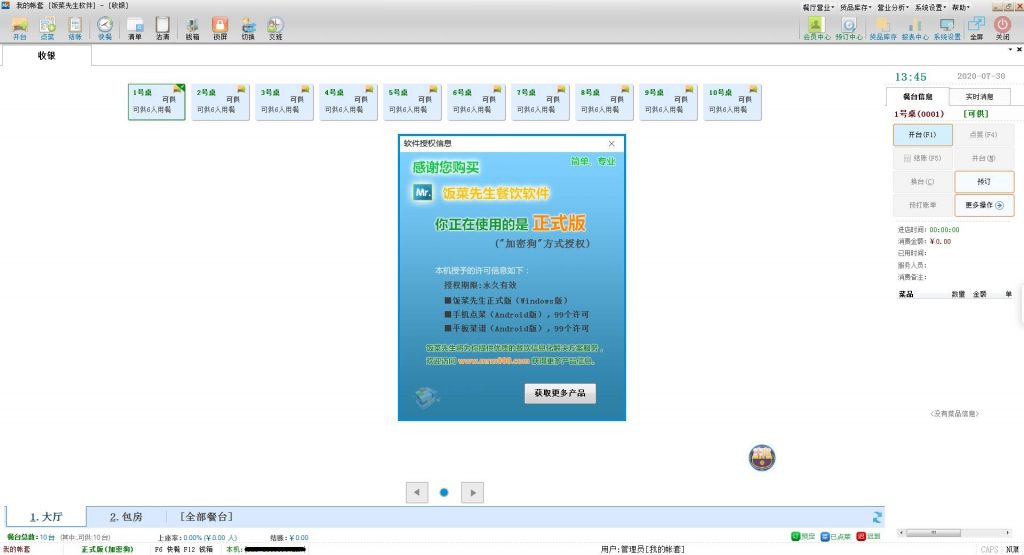This screenshot has height=555, width=1024.
Task: Close the 软件授权信息 dialog
Action: 611,144
